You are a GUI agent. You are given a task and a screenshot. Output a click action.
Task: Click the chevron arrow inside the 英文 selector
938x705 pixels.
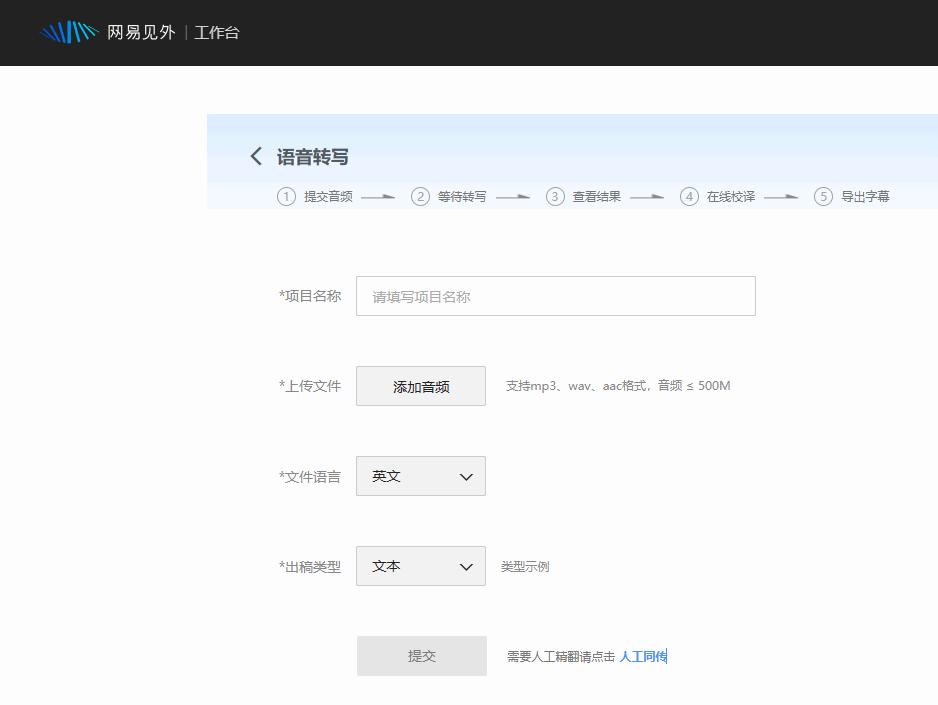tap(465, 476)
